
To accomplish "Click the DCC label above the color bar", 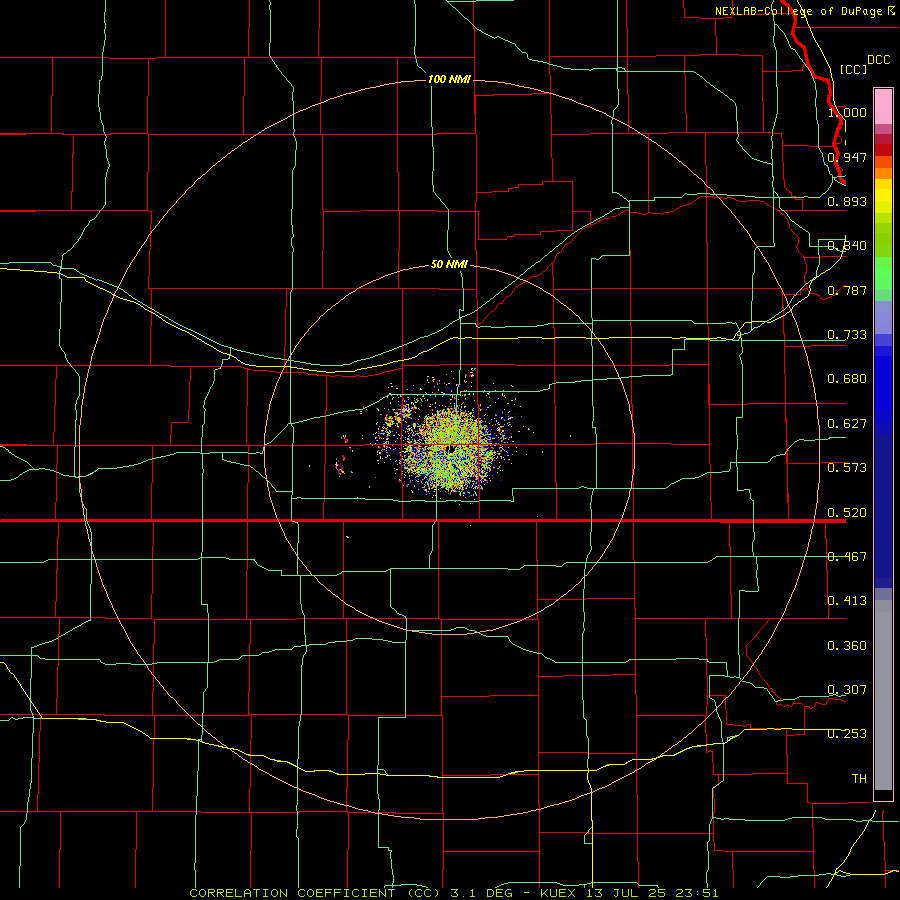I will click(878, 60).
